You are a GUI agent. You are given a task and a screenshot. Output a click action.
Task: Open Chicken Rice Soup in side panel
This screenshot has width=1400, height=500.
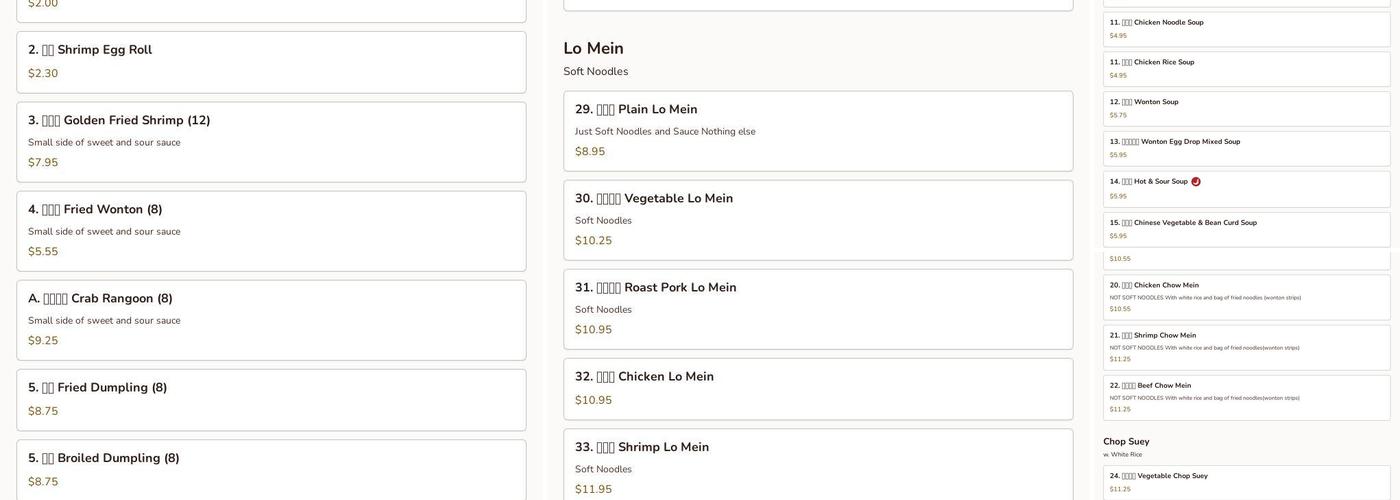point(1246,69)
